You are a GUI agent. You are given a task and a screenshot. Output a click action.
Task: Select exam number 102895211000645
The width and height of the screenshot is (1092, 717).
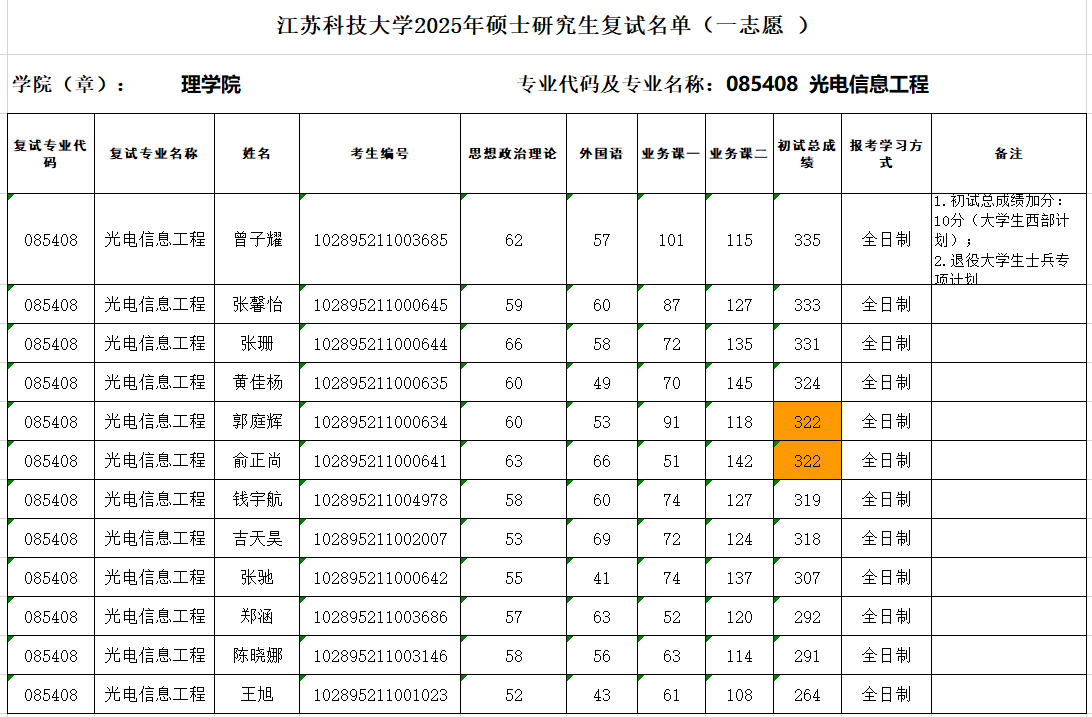pyautogui.click(x=380, y=305)
